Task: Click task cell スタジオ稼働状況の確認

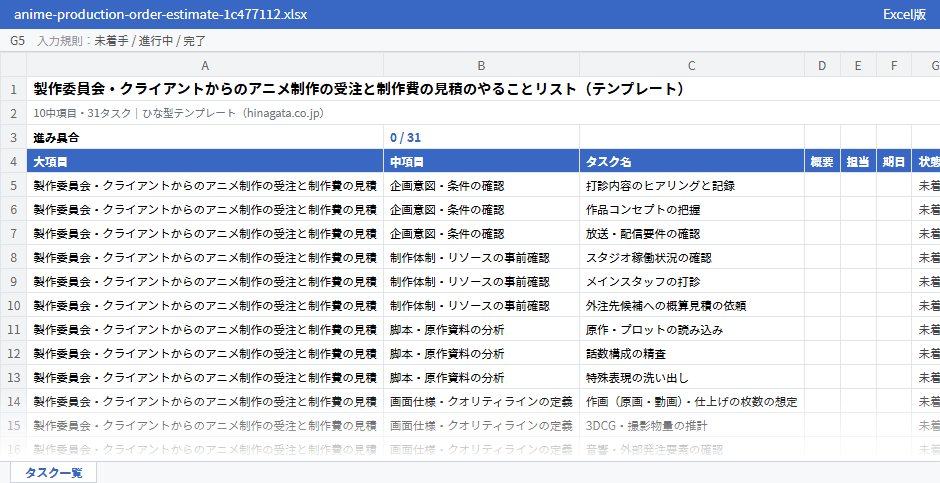Action: pyautogui.click(x=692, y=257)
